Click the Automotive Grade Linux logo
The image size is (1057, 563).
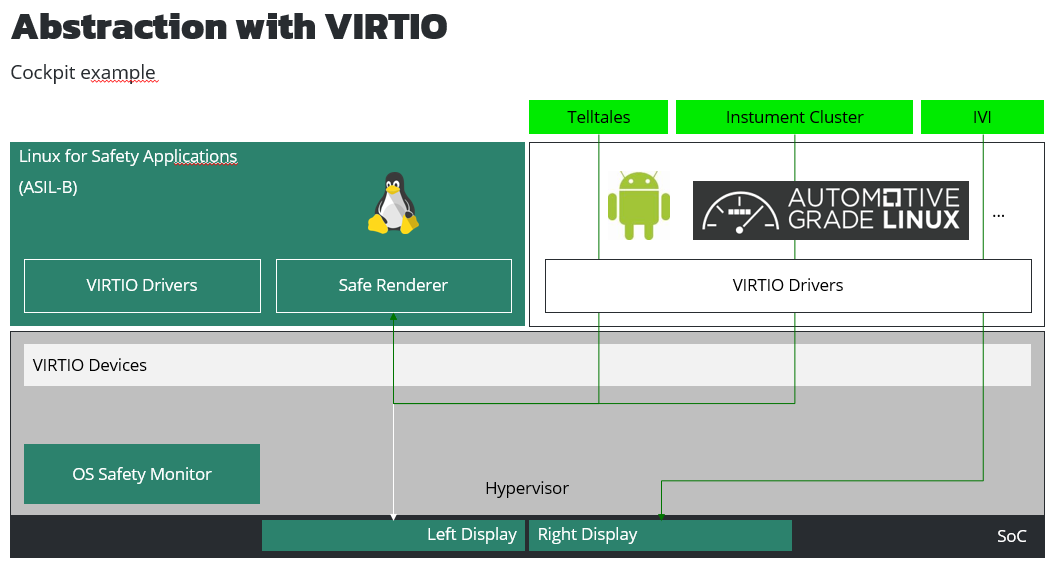[x=830, y=210]
